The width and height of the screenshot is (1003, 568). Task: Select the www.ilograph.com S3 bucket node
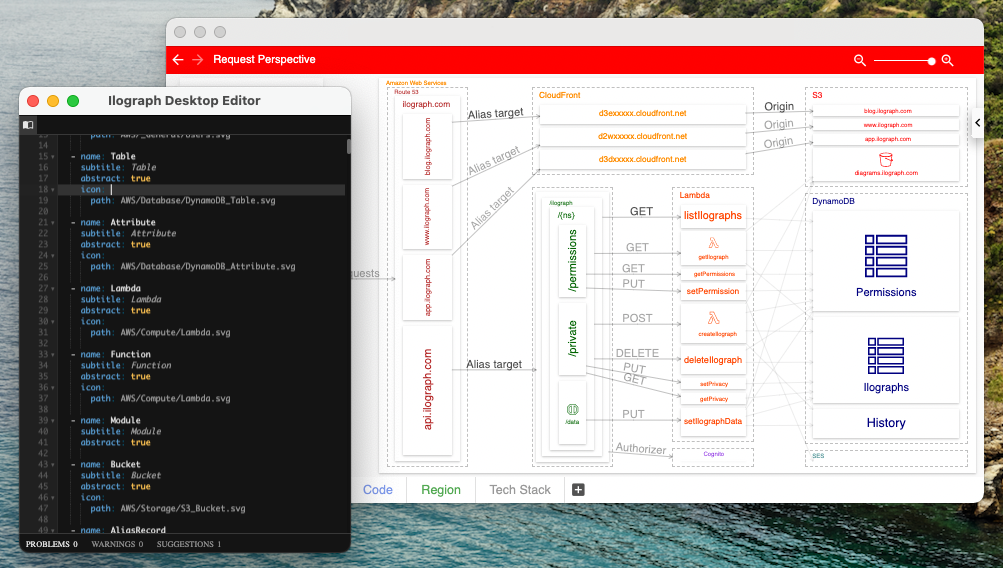[886, 125]
